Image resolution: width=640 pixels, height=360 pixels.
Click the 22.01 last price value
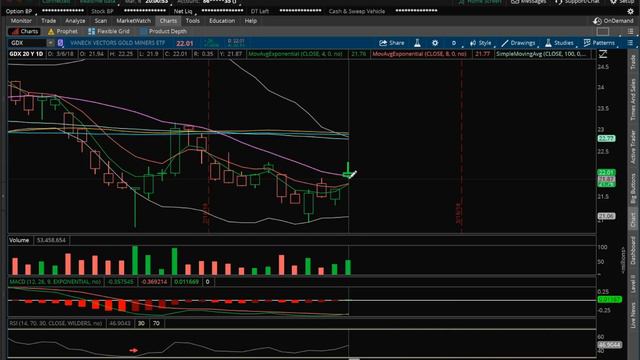click(184, 43)
